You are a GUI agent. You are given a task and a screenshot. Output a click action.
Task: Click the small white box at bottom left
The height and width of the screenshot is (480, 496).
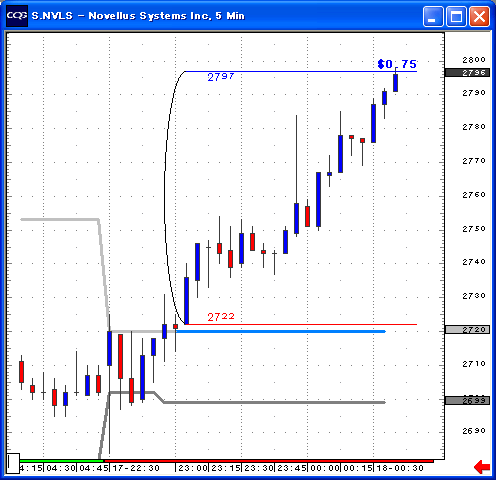pos(13,463)
